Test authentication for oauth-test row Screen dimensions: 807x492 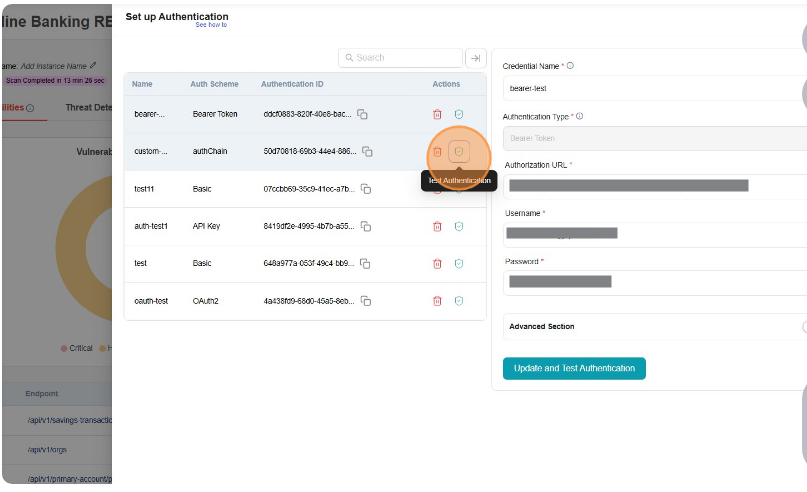[x=459, y=300]
